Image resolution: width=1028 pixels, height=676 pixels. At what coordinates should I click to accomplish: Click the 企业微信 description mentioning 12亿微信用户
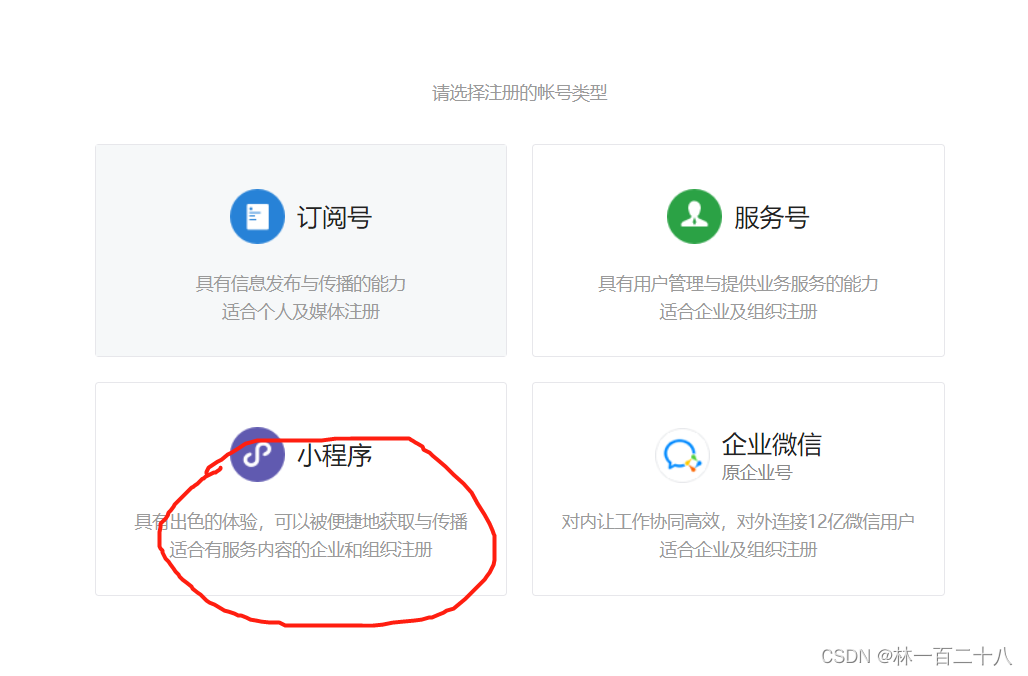pyautogui.click(x=738, y=522)
